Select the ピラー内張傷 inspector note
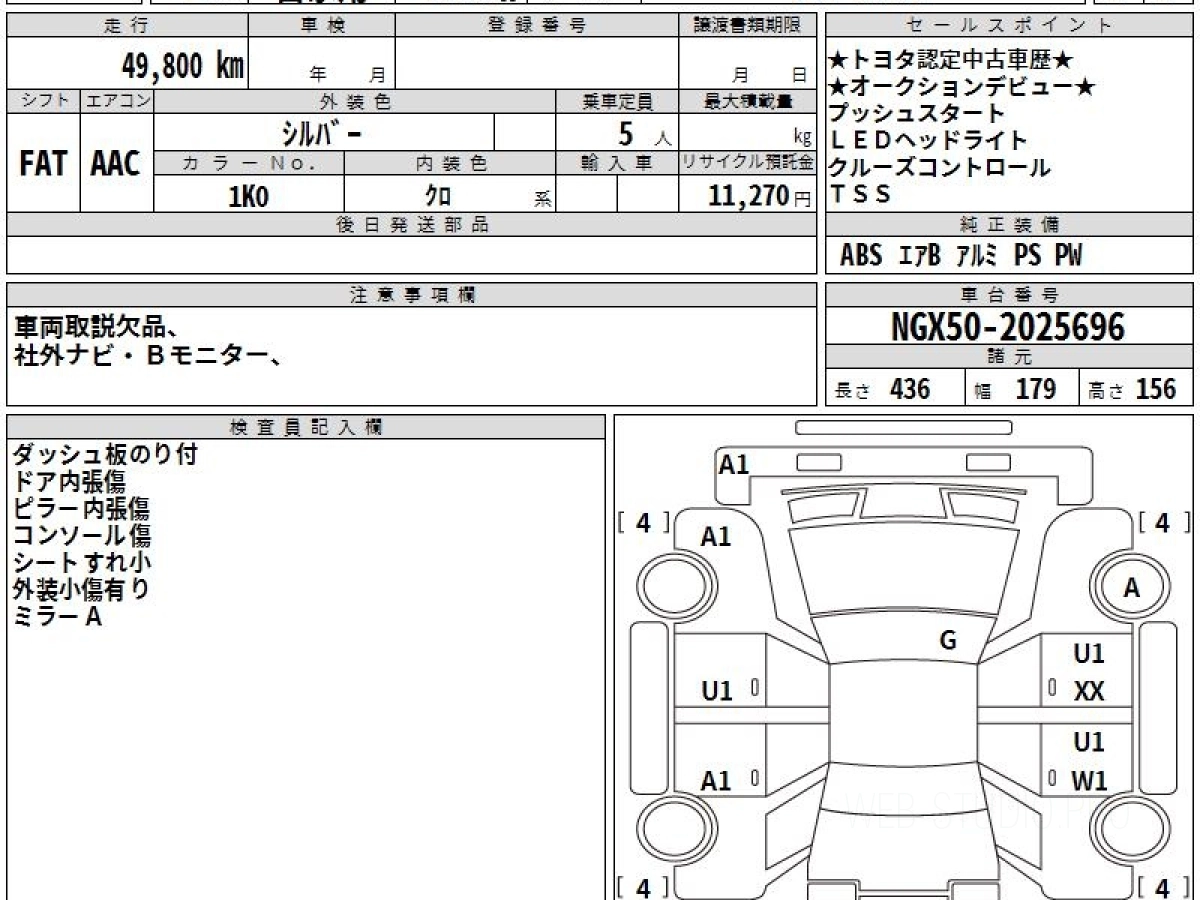 [x=82, y=509]
